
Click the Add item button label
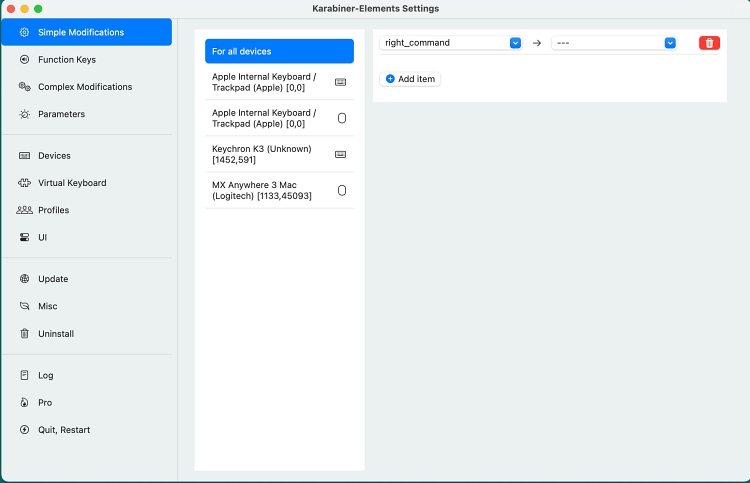point(417,79)
